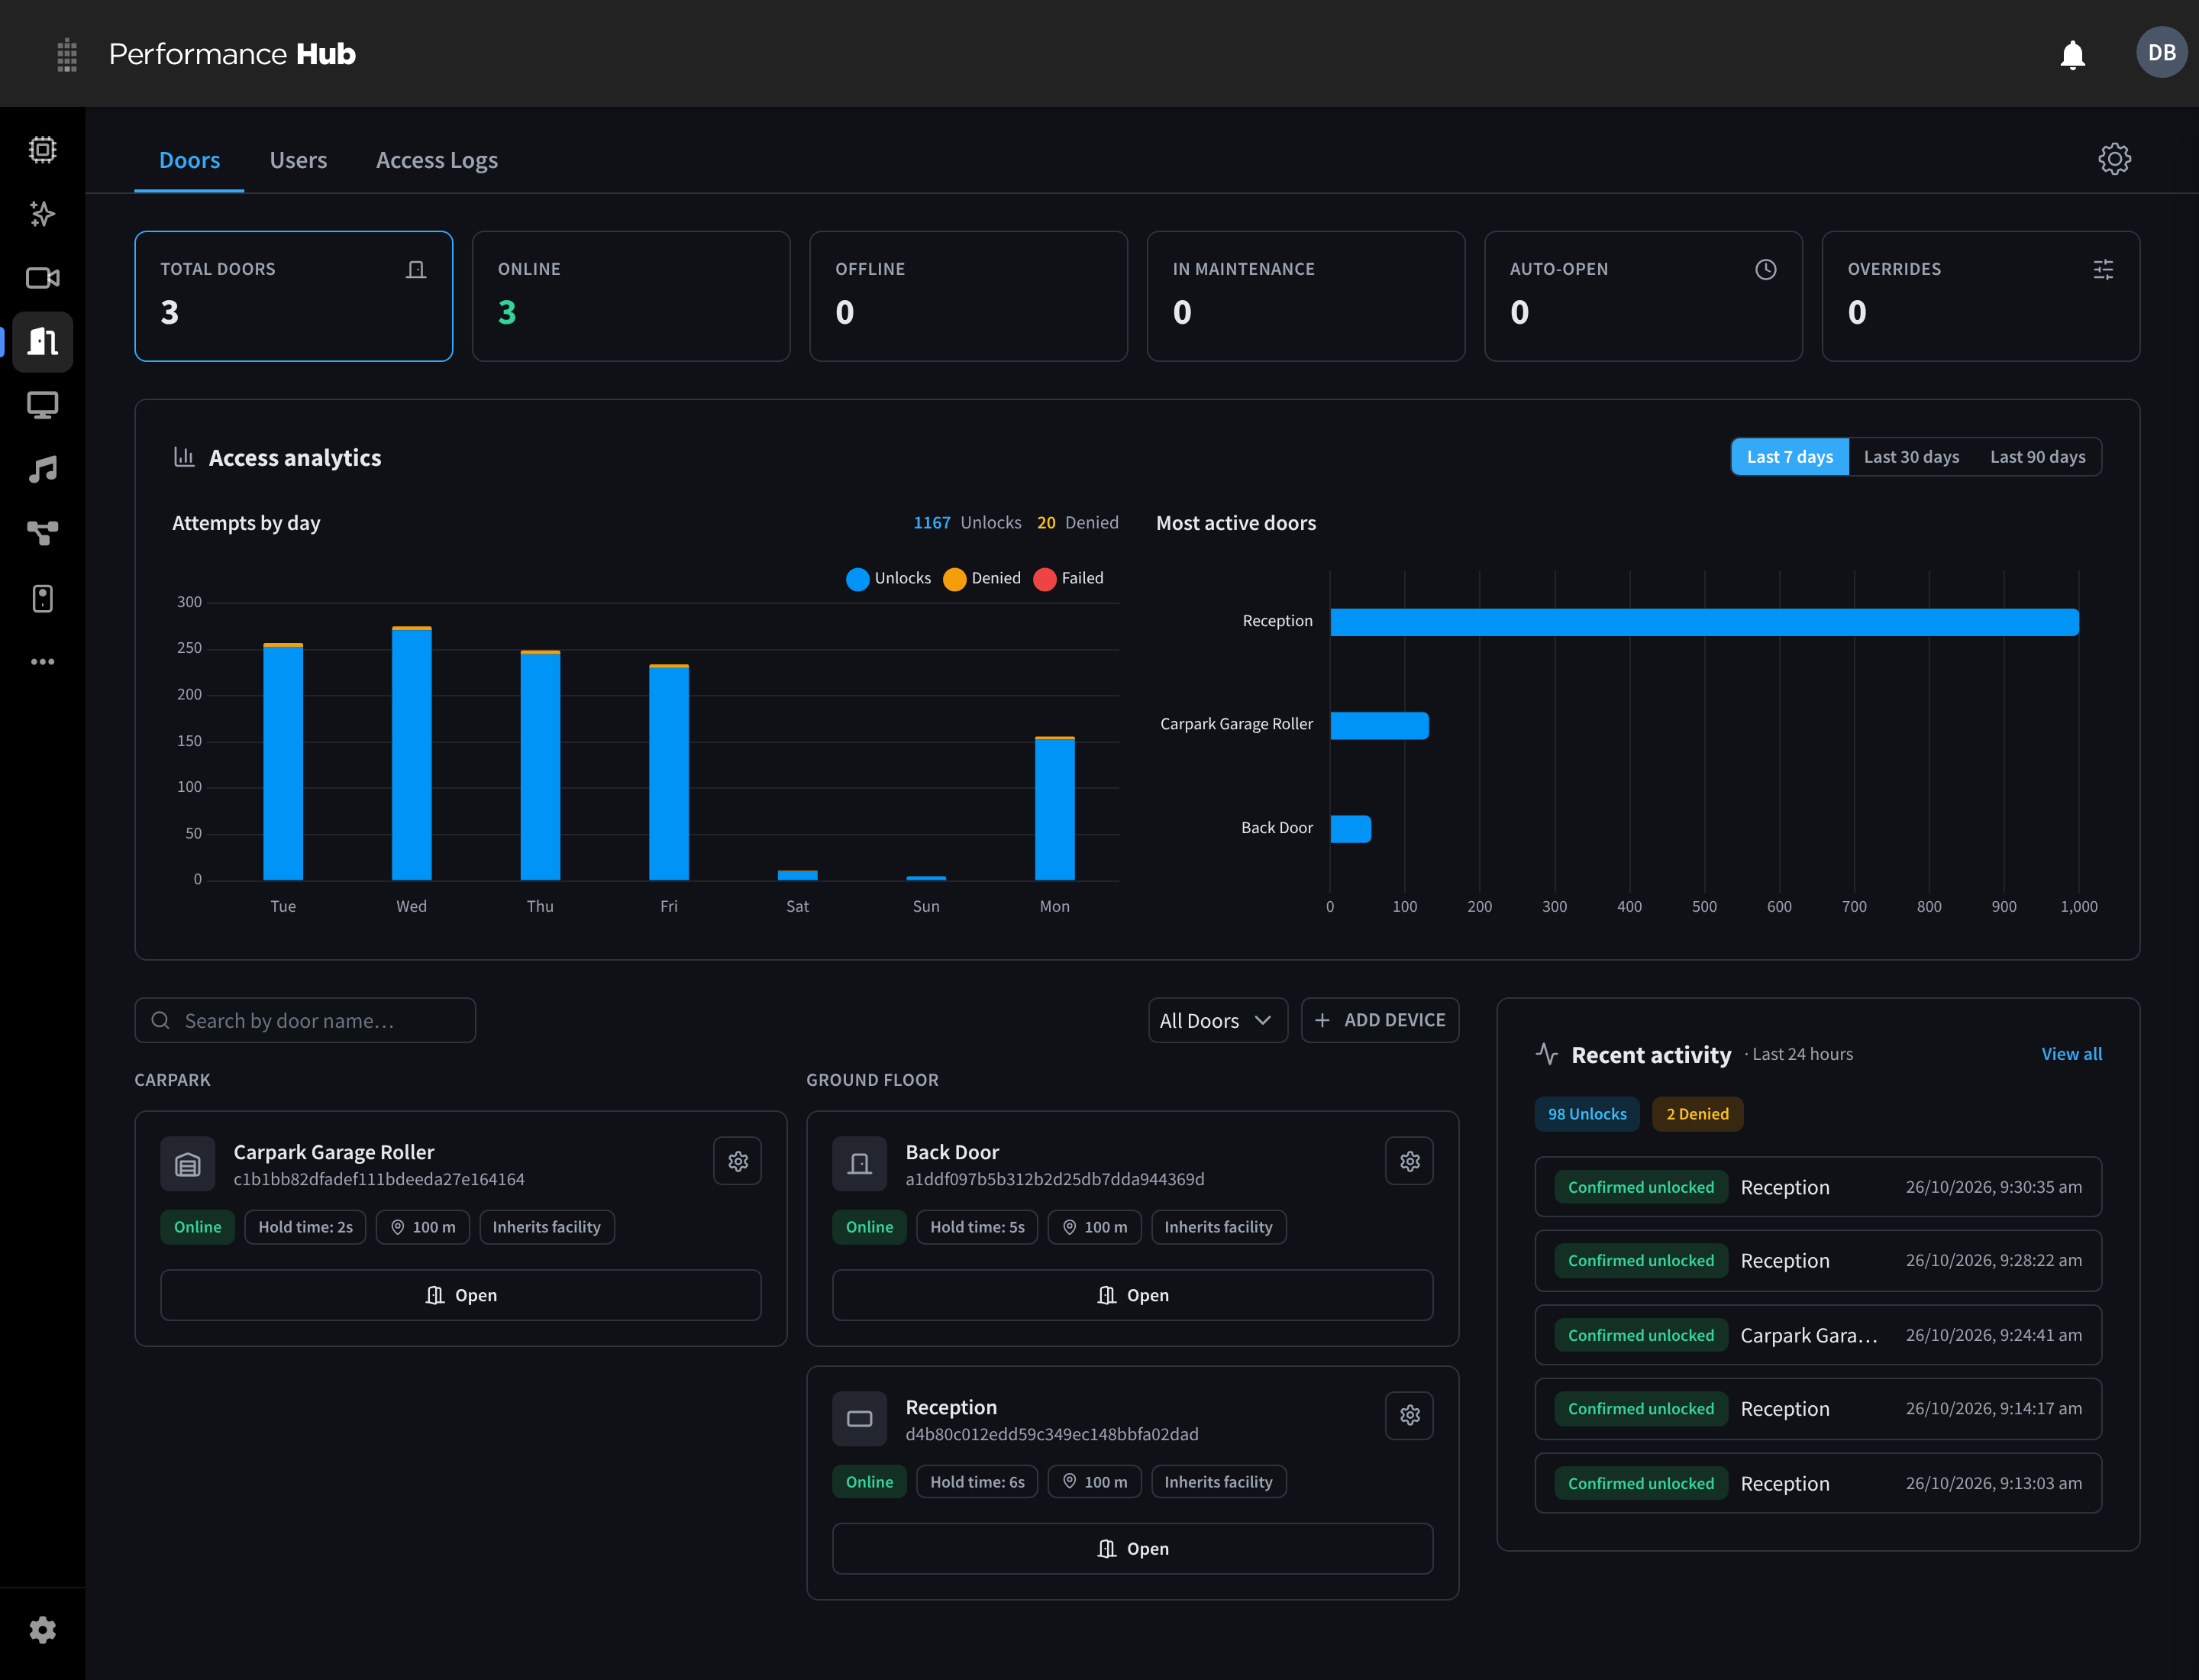The image size is (2199, 1680).
Task: Open the app grid launcher icon
Action: (67, 54)
